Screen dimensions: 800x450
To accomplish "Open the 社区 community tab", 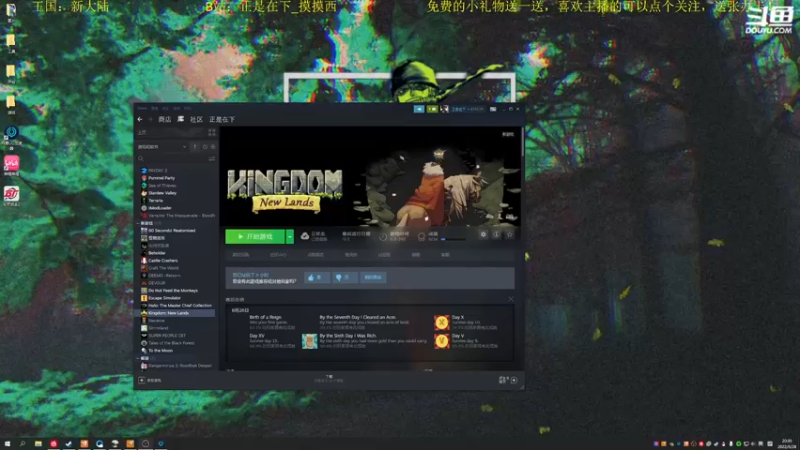I will coord(196,119).
